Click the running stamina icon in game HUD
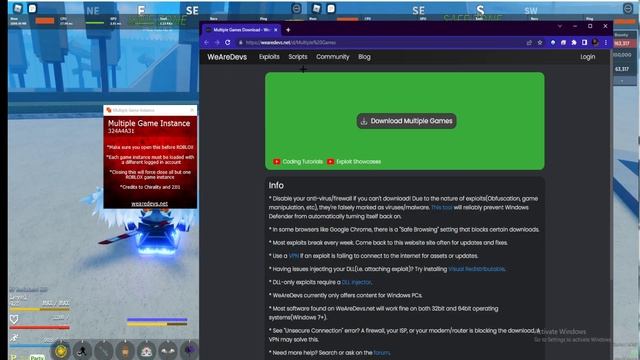The width and height of the screenshot is (640, 360). (x=14, y=338)
